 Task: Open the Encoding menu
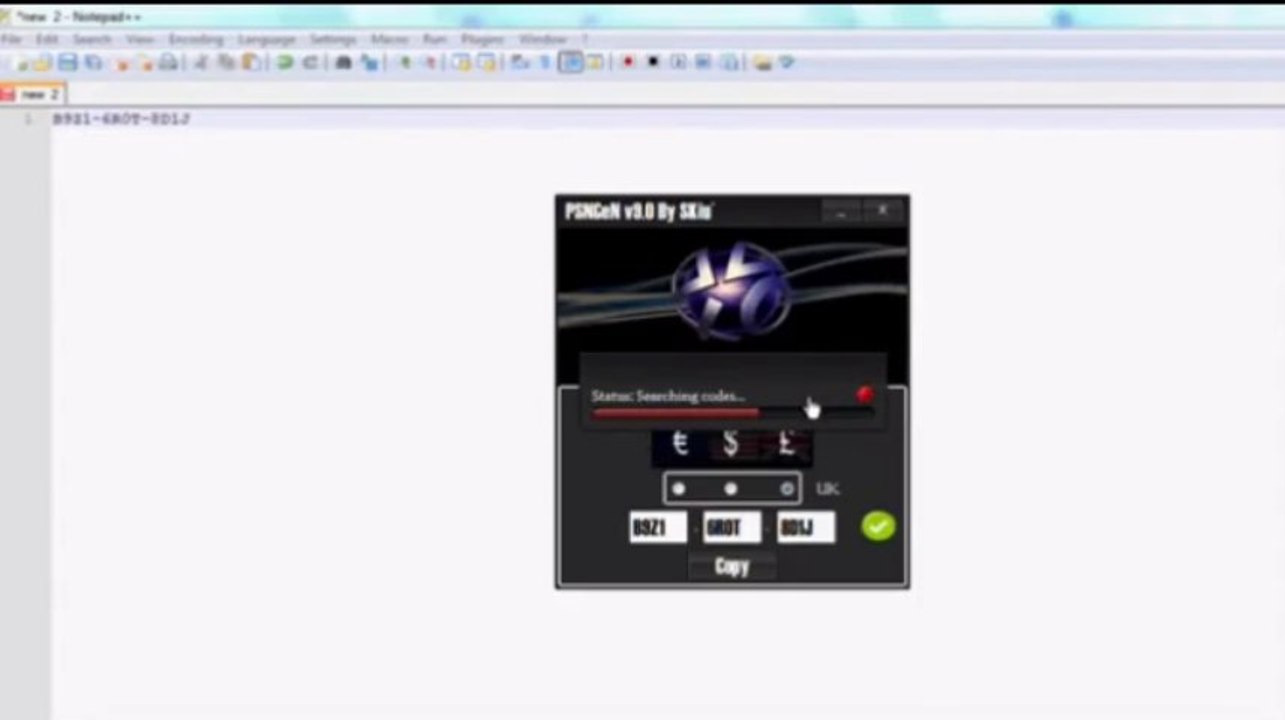(x=196, y=39)
